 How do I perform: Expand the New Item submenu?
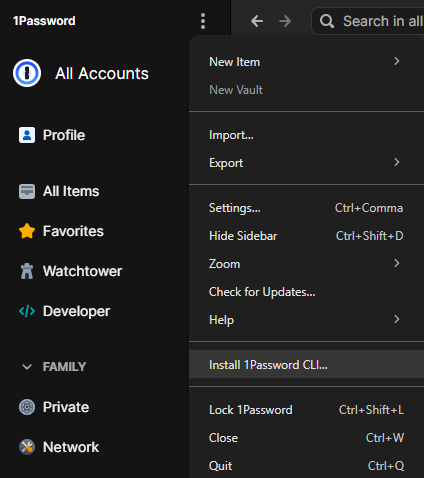[x=306, y=62]
